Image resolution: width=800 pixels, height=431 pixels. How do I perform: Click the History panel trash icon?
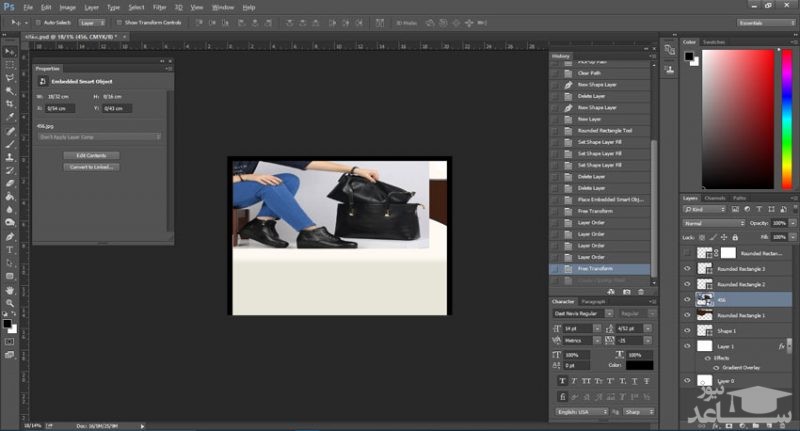tap(641, 291)
